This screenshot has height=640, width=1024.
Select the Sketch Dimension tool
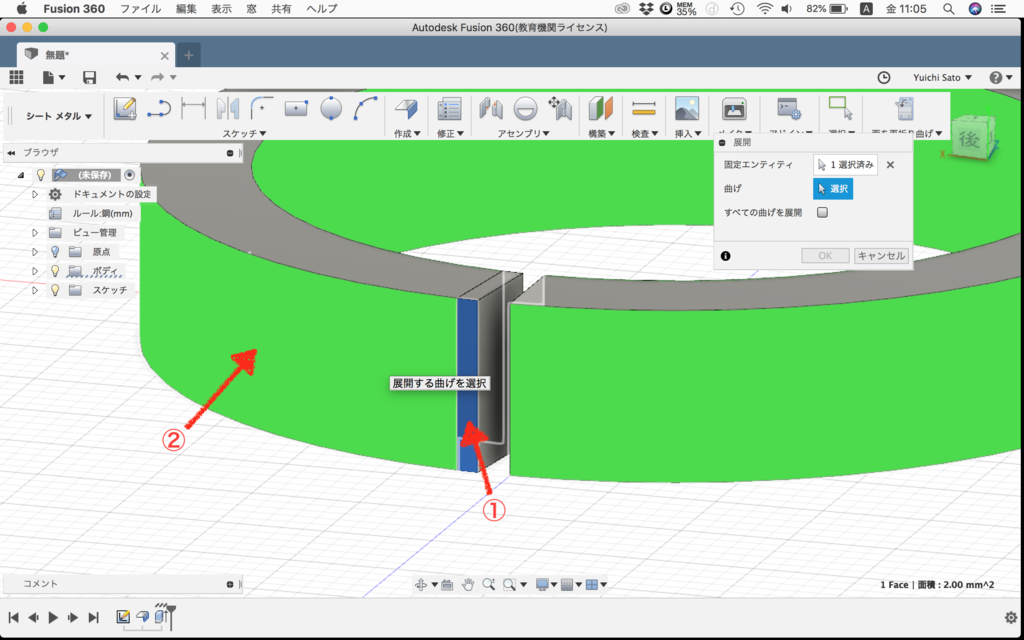193,108
